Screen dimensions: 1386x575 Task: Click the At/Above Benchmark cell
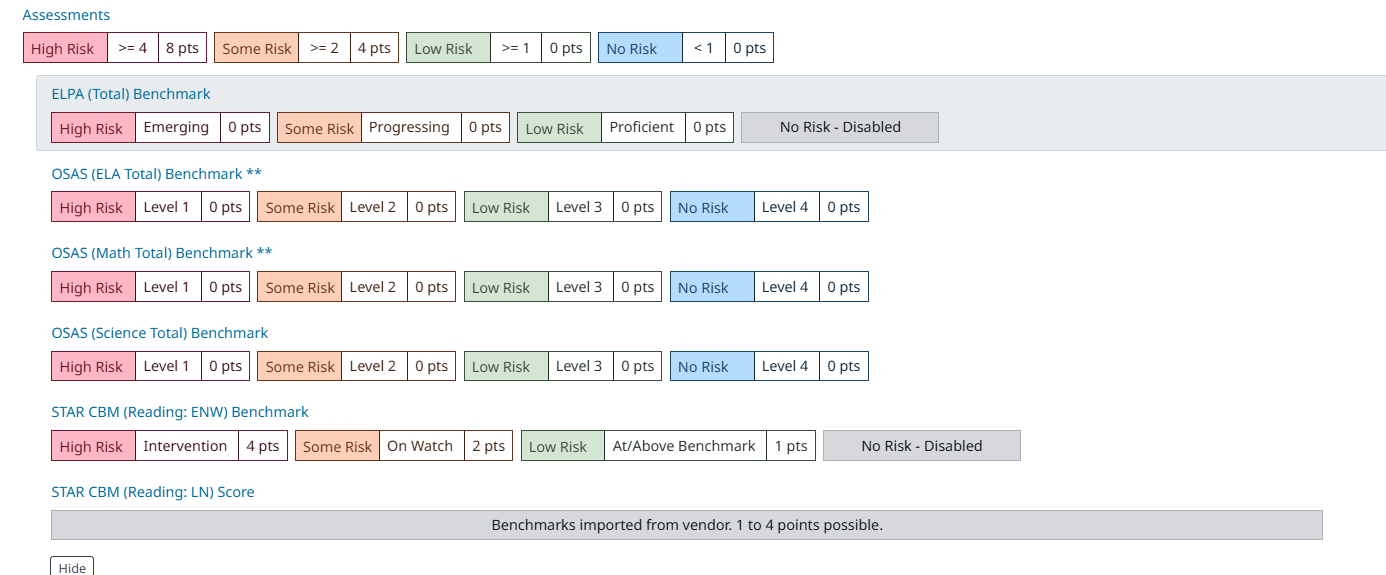tap(685, 446)
